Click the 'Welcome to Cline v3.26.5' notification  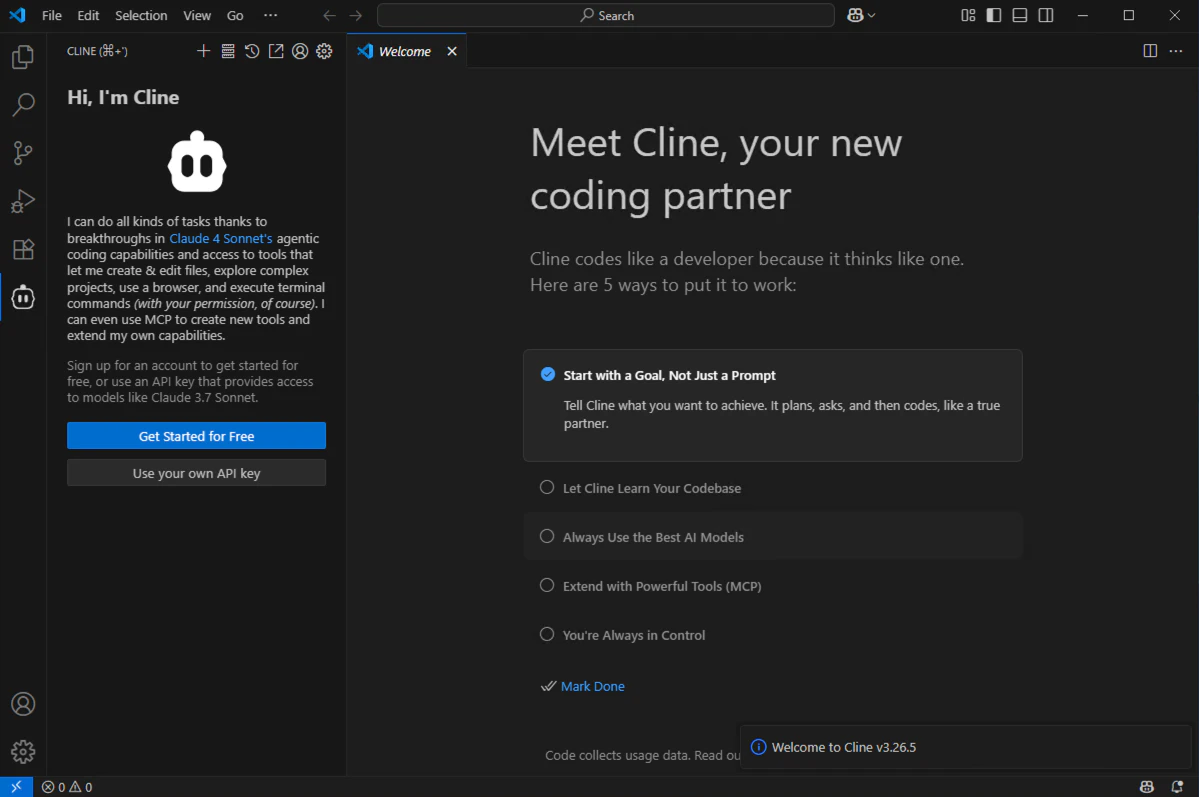[x=965, y=747]
